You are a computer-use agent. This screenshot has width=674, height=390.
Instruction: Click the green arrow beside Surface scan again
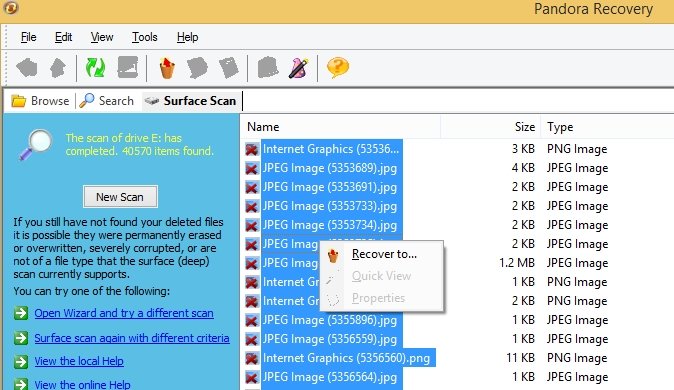(21, 338)
